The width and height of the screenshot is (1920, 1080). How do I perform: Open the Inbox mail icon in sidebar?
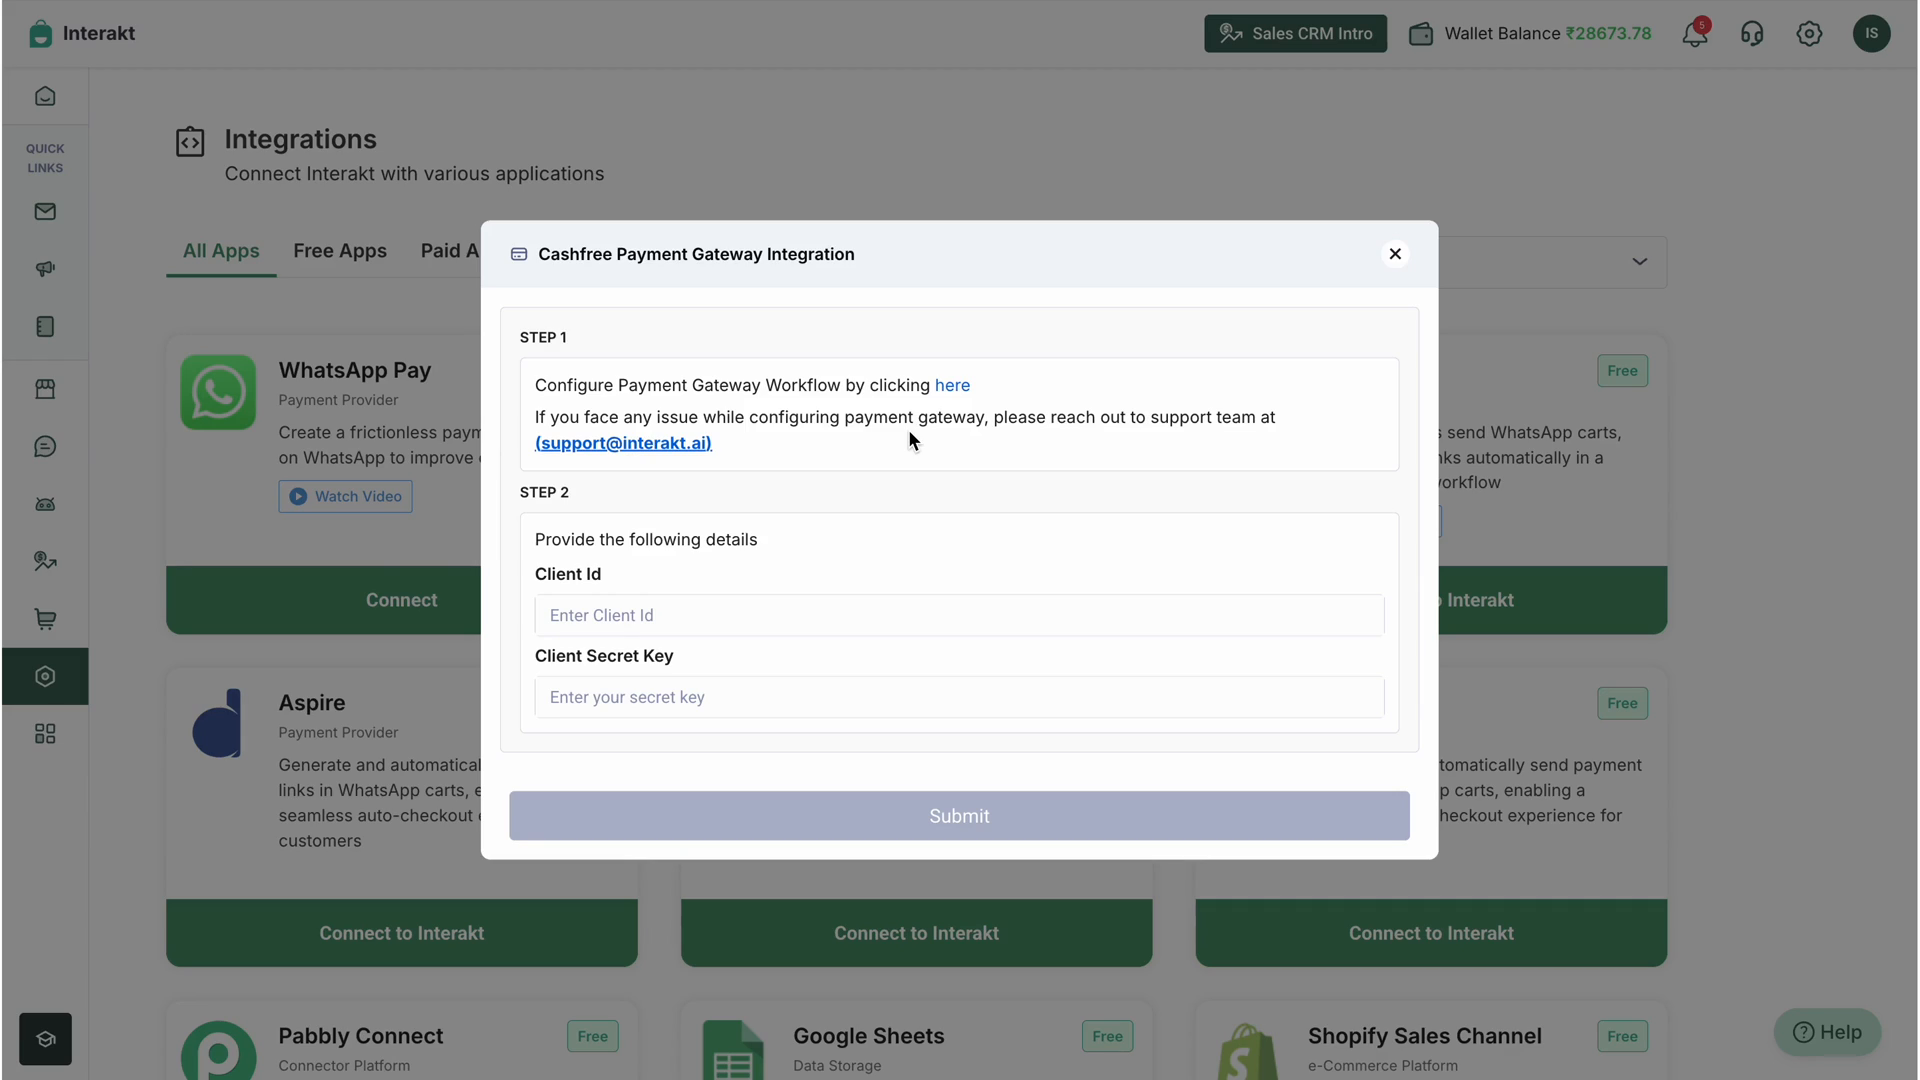click(45, 211)
